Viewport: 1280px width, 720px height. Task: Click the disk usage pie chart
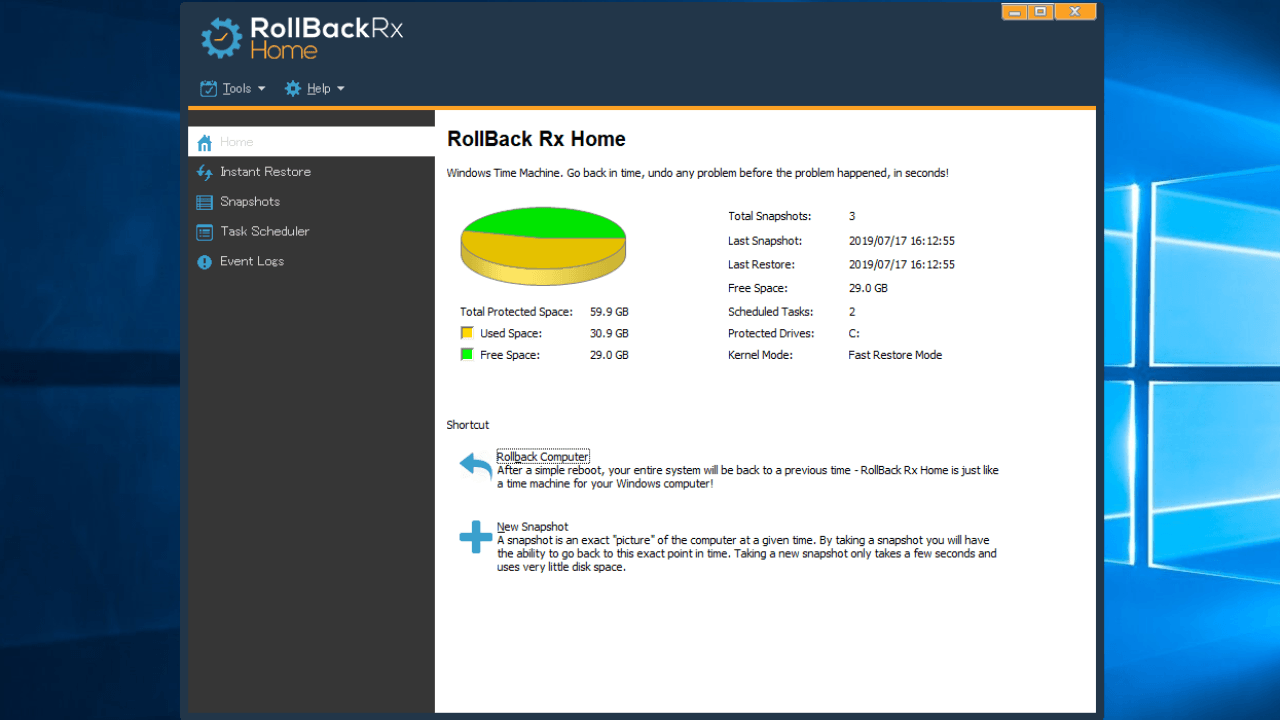pyautogui.click(x=543, y=246)
